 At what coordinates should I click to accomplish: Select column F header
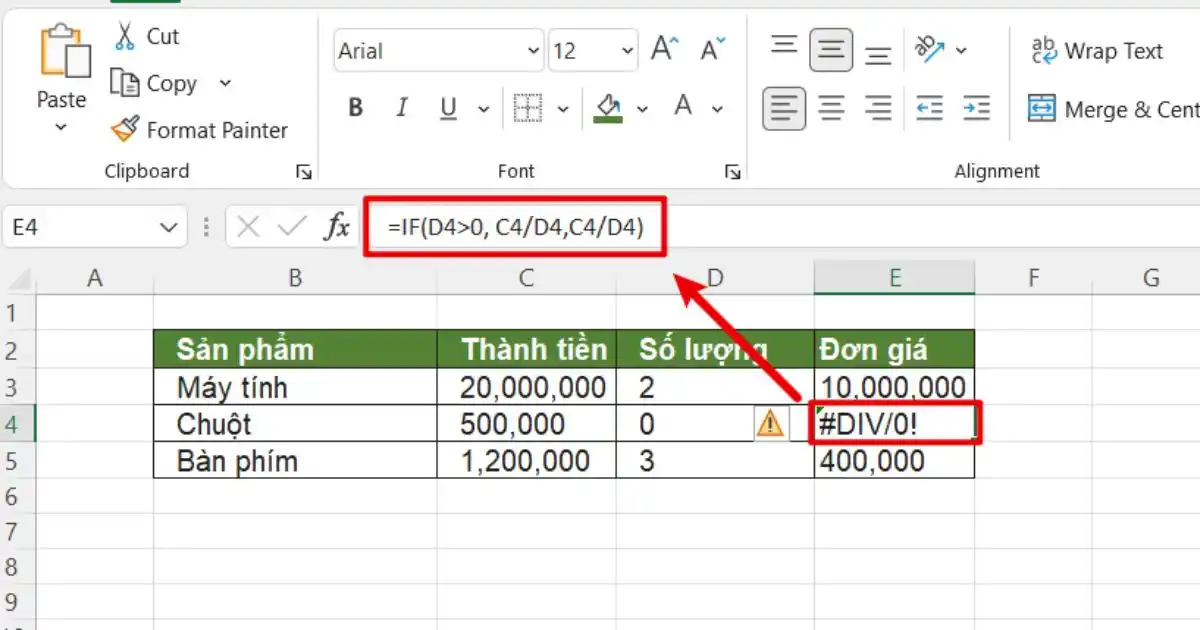(1033, 278)
